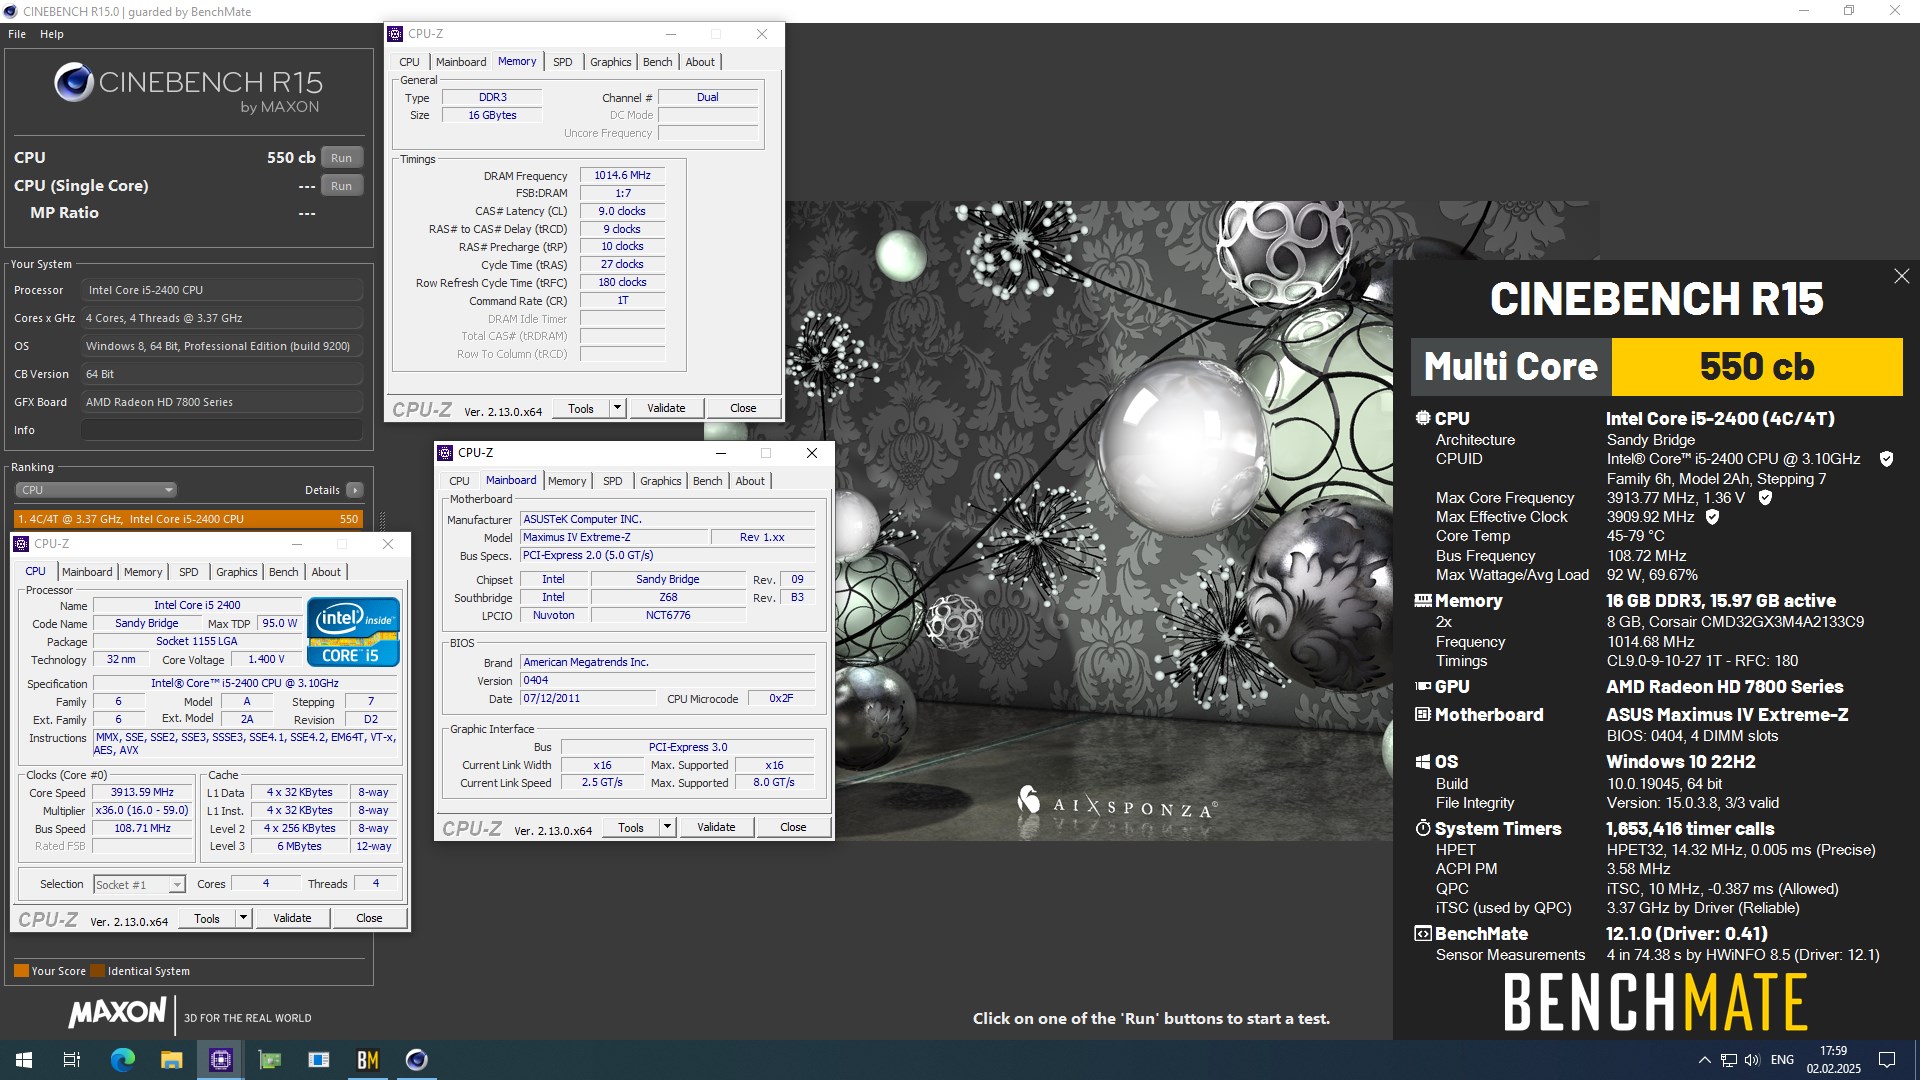Show hidden tray icons chevron
The image size is (1920, 1080).
[x=1704, y=1060]
